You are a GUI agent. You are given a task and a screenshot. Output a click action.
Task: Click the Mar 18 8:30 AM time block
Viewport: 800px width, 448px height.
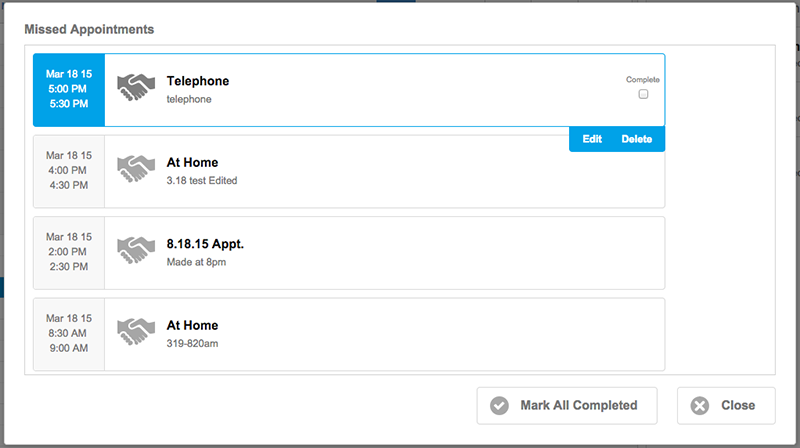point(69,334)
